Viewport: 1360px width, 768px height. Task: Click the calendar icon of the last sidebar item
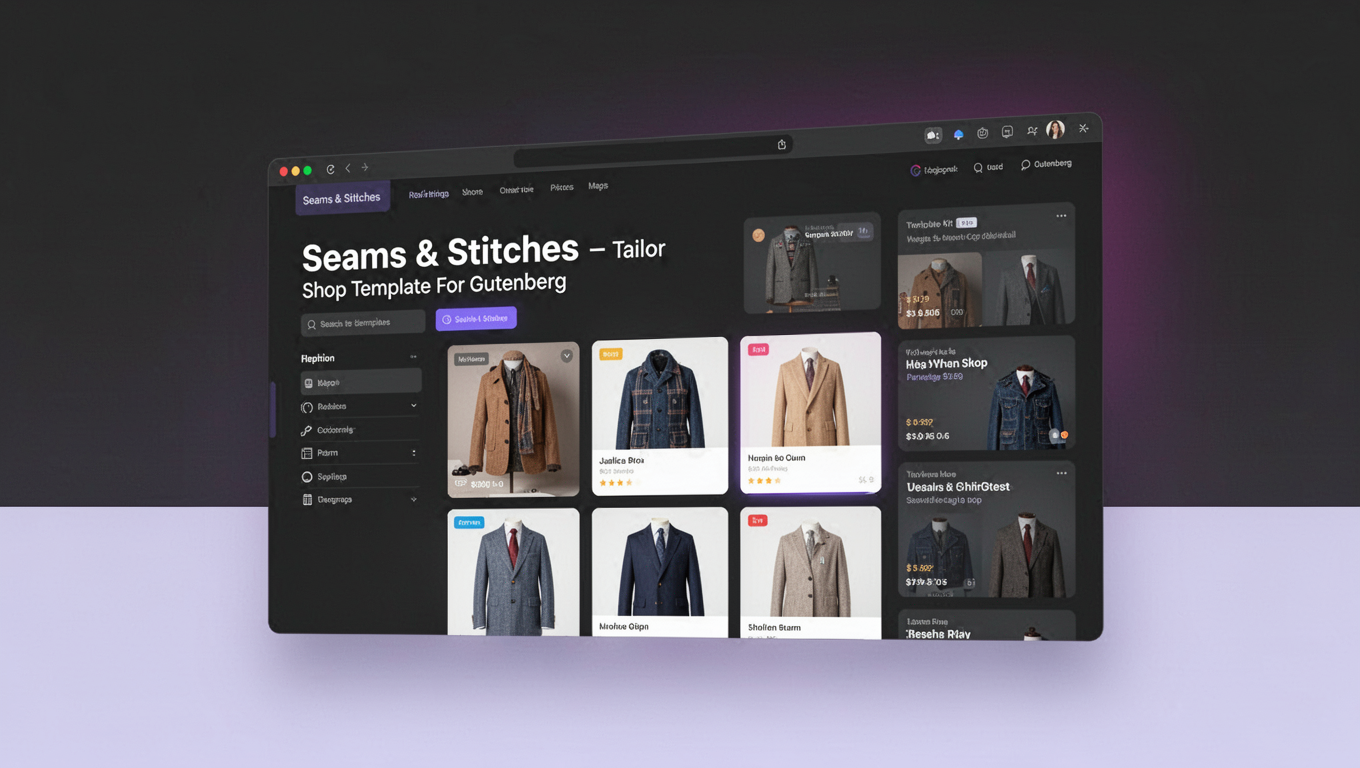coord(307,500)
